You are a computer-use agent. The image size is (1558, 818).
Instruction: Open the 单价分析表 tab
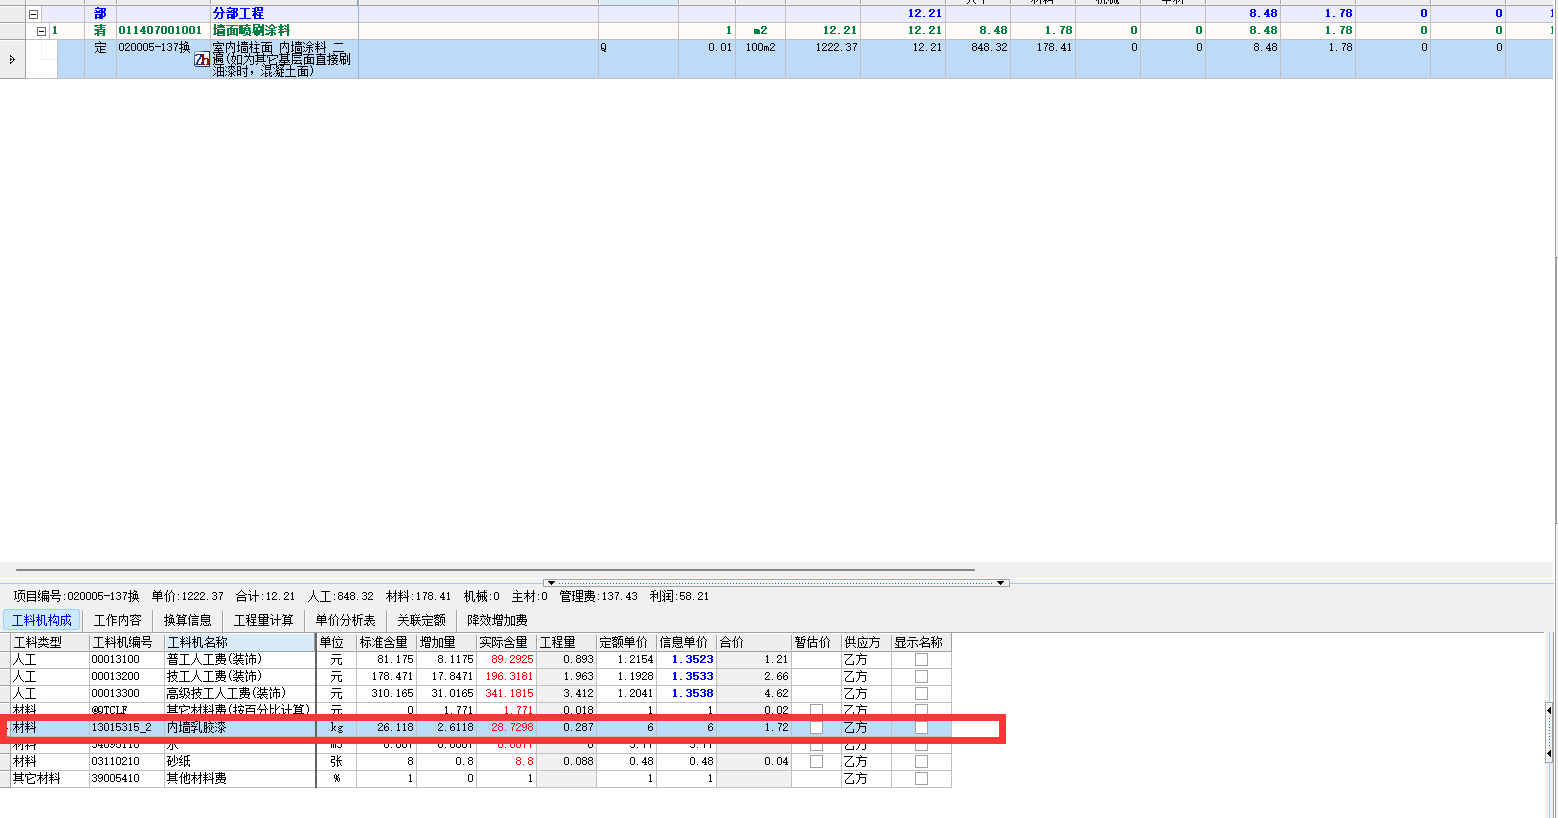345,620
